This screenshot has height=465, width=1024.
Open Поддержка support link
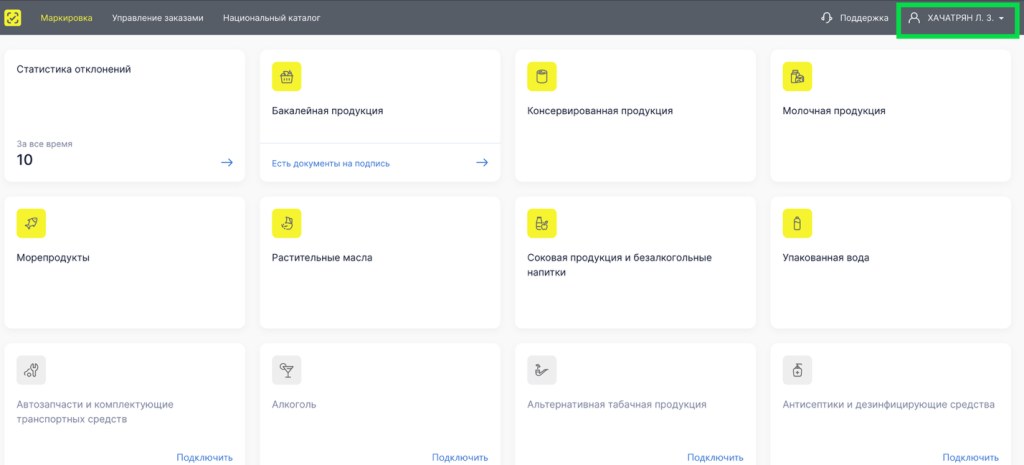(x=855, y=18)
